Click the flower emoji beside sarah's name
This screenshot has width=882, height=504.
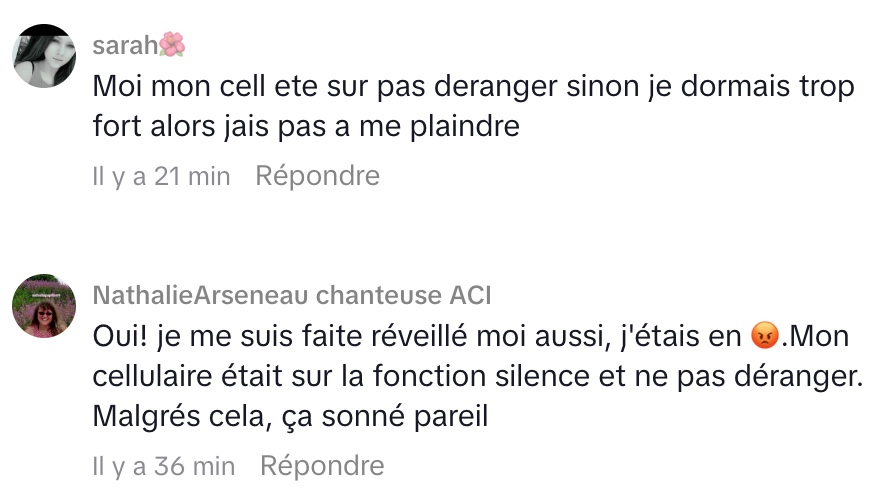pos(172,45)
